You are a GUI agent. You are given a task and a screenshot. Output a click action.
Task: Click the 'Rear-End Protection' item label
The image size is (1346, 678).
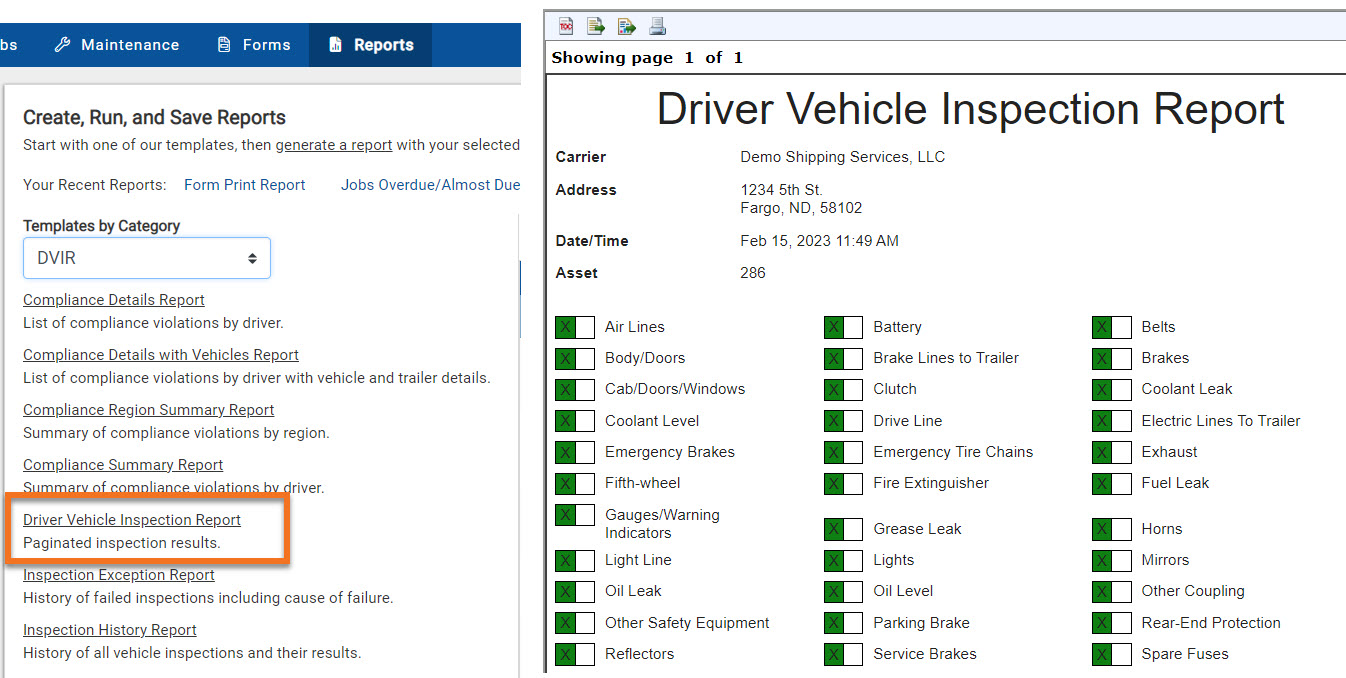pos(1211,623)
